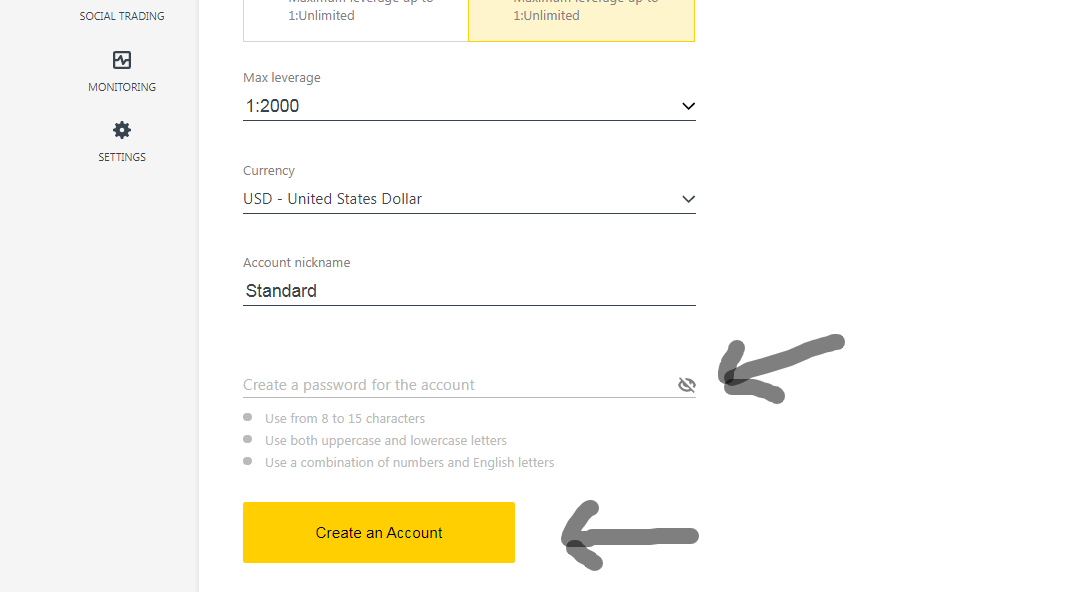Select SETTINGS text in sidebar
Screen dimensions: 1072x592
(122, 157)
